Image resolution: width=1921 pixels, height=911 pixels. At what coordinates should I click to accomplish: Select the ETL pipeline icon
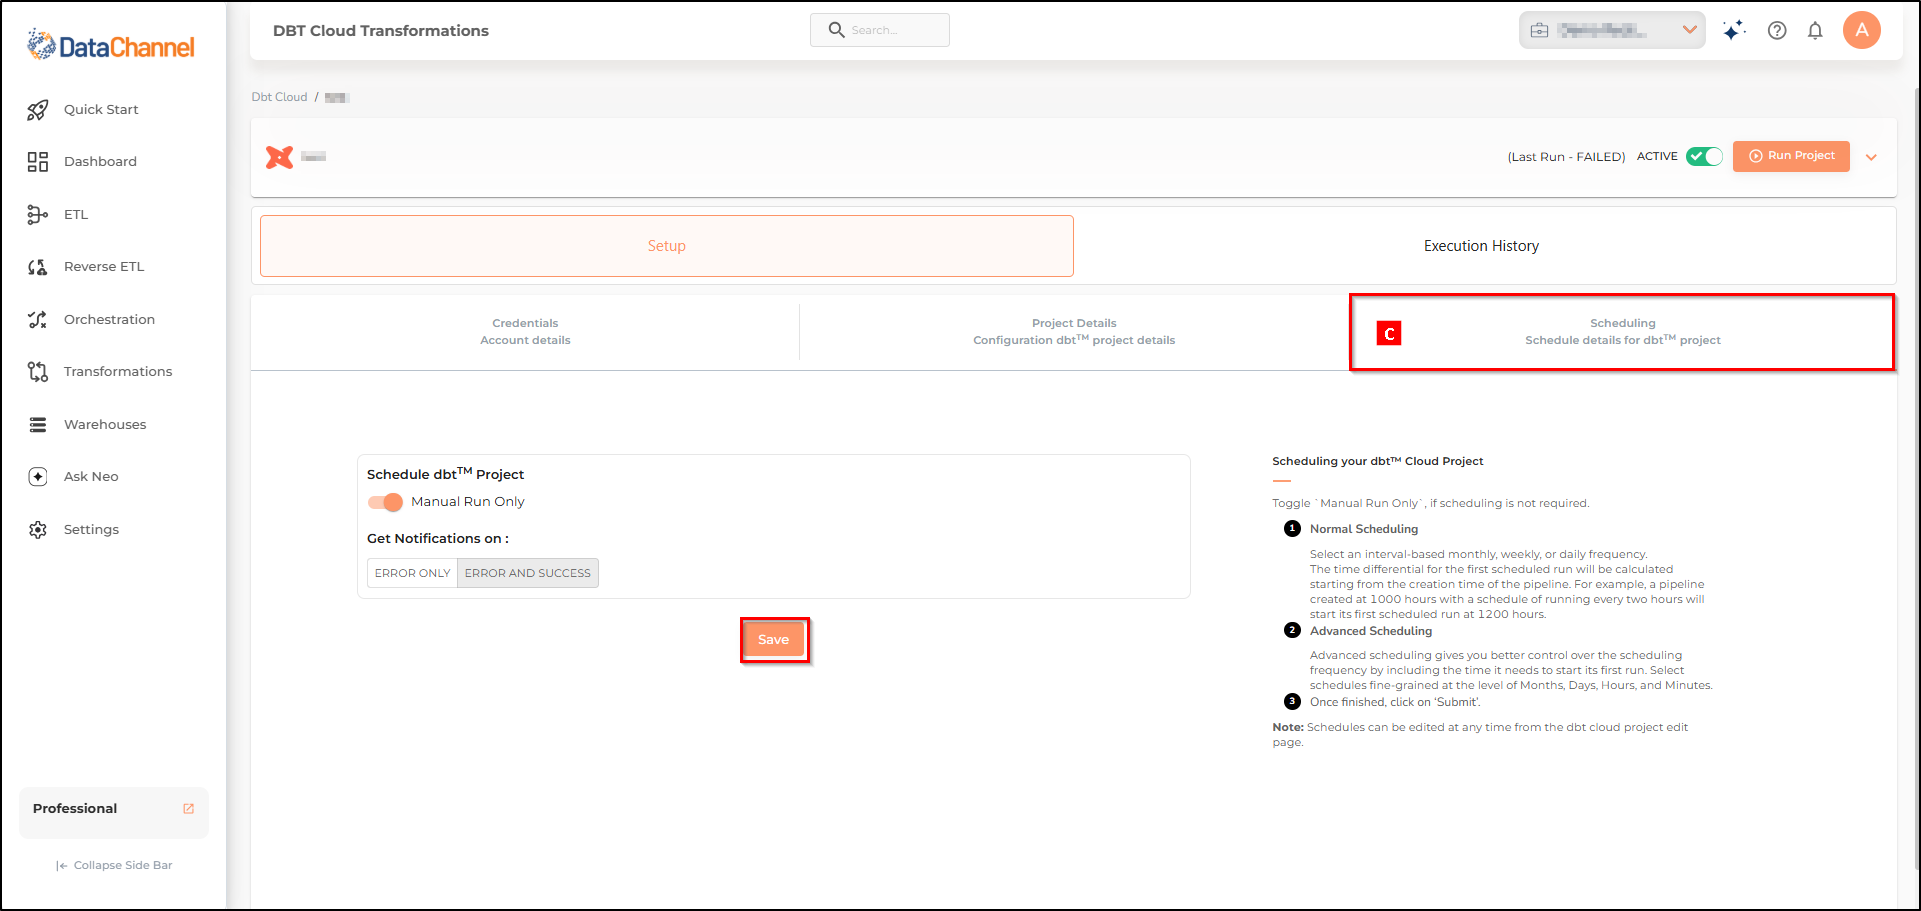click(x=38, y=214)
